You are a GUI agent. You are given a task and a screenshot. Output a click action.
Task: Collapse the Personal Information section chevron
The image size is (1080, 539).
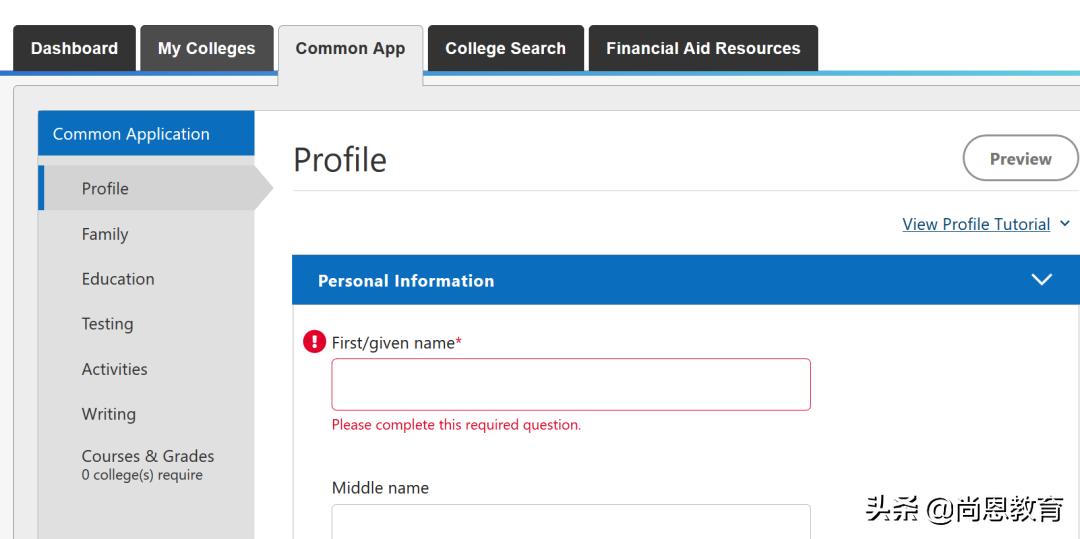point(1041,280)
